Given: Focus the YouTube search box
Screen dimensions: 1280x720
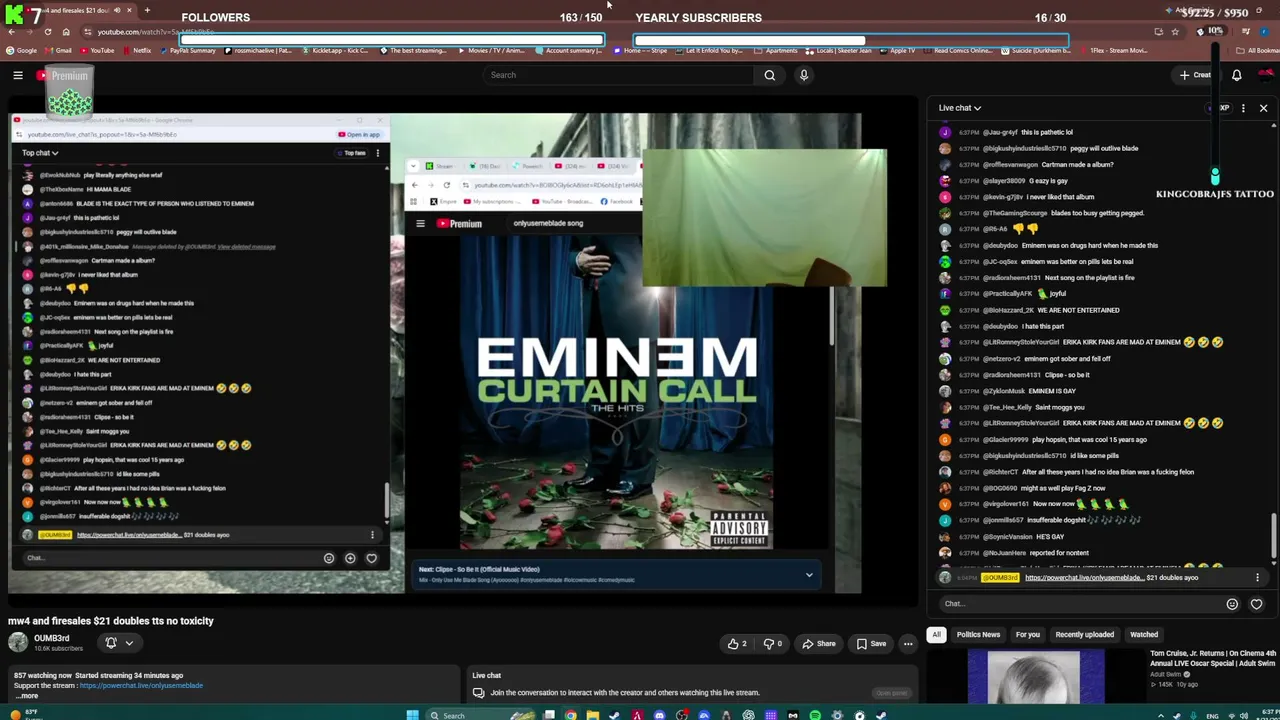Looking at the screenshot, I should pyautogui.click(x=618, y=75).
